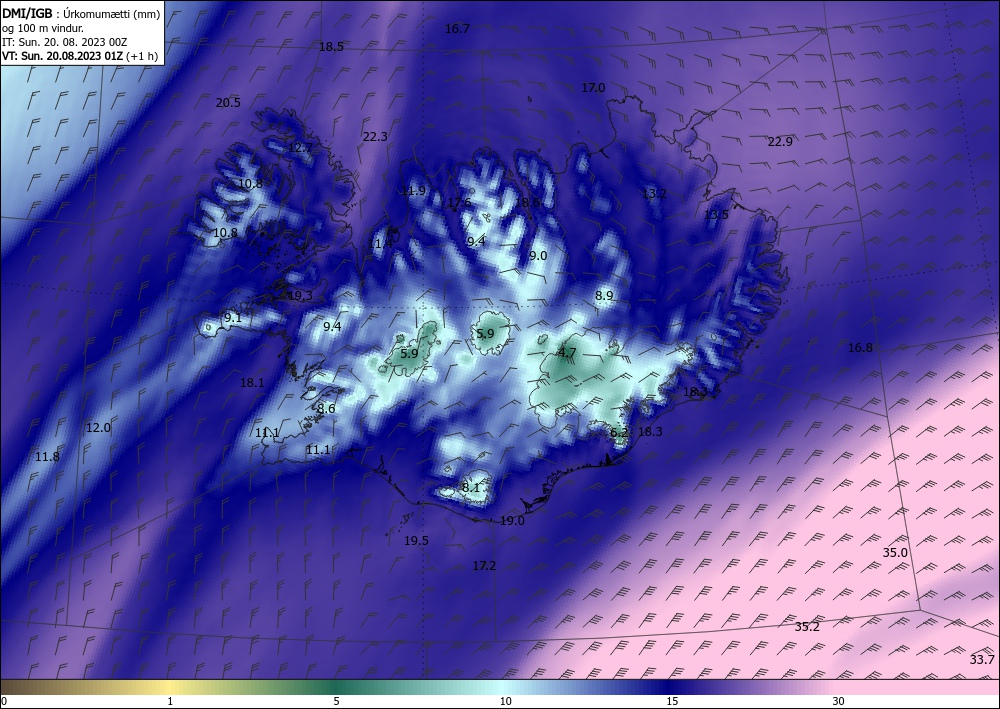Click the color scale label 0
The height and width of the screenshot is (709, 1000).
(4, 701)
